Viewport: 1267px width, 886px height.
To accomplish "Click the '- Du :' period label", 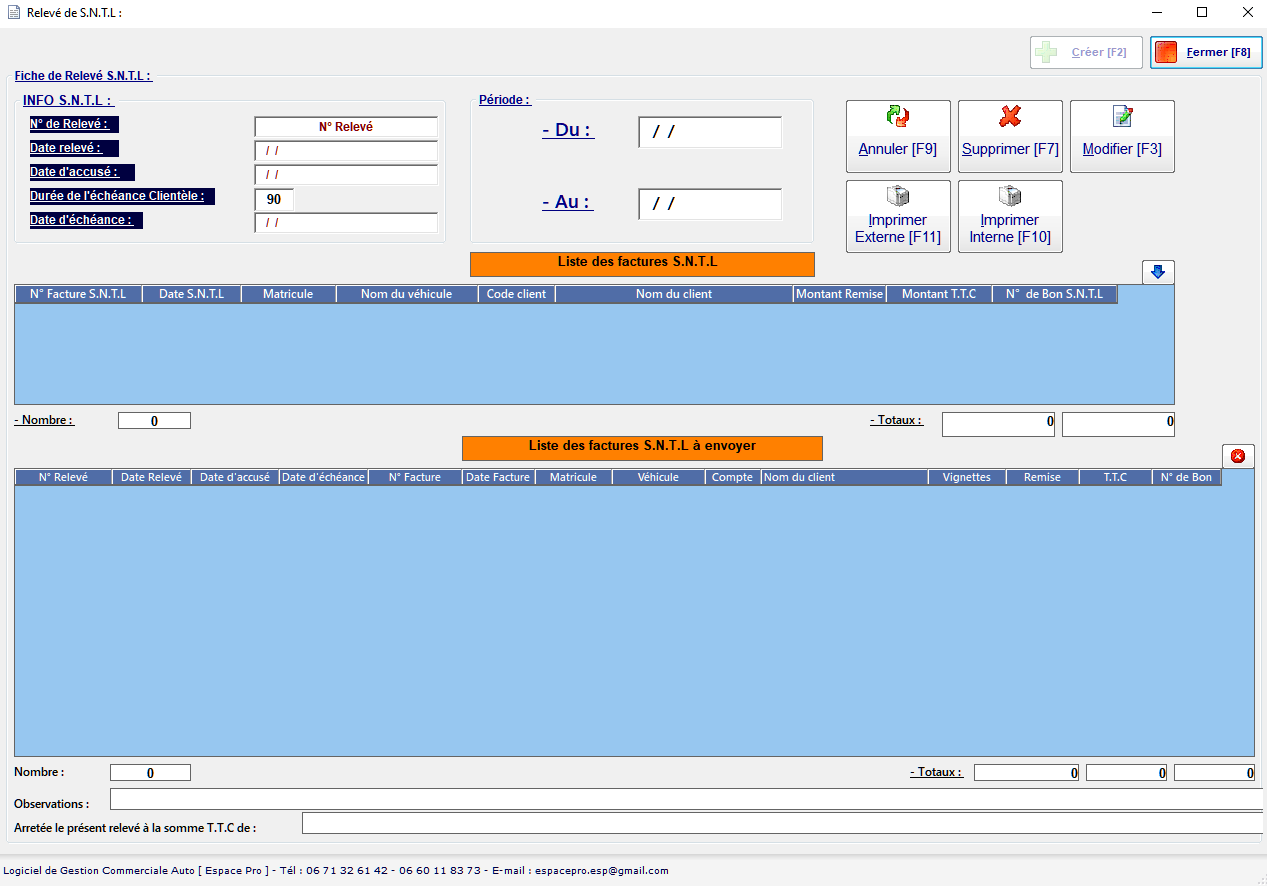I will (x=568, y=131).
